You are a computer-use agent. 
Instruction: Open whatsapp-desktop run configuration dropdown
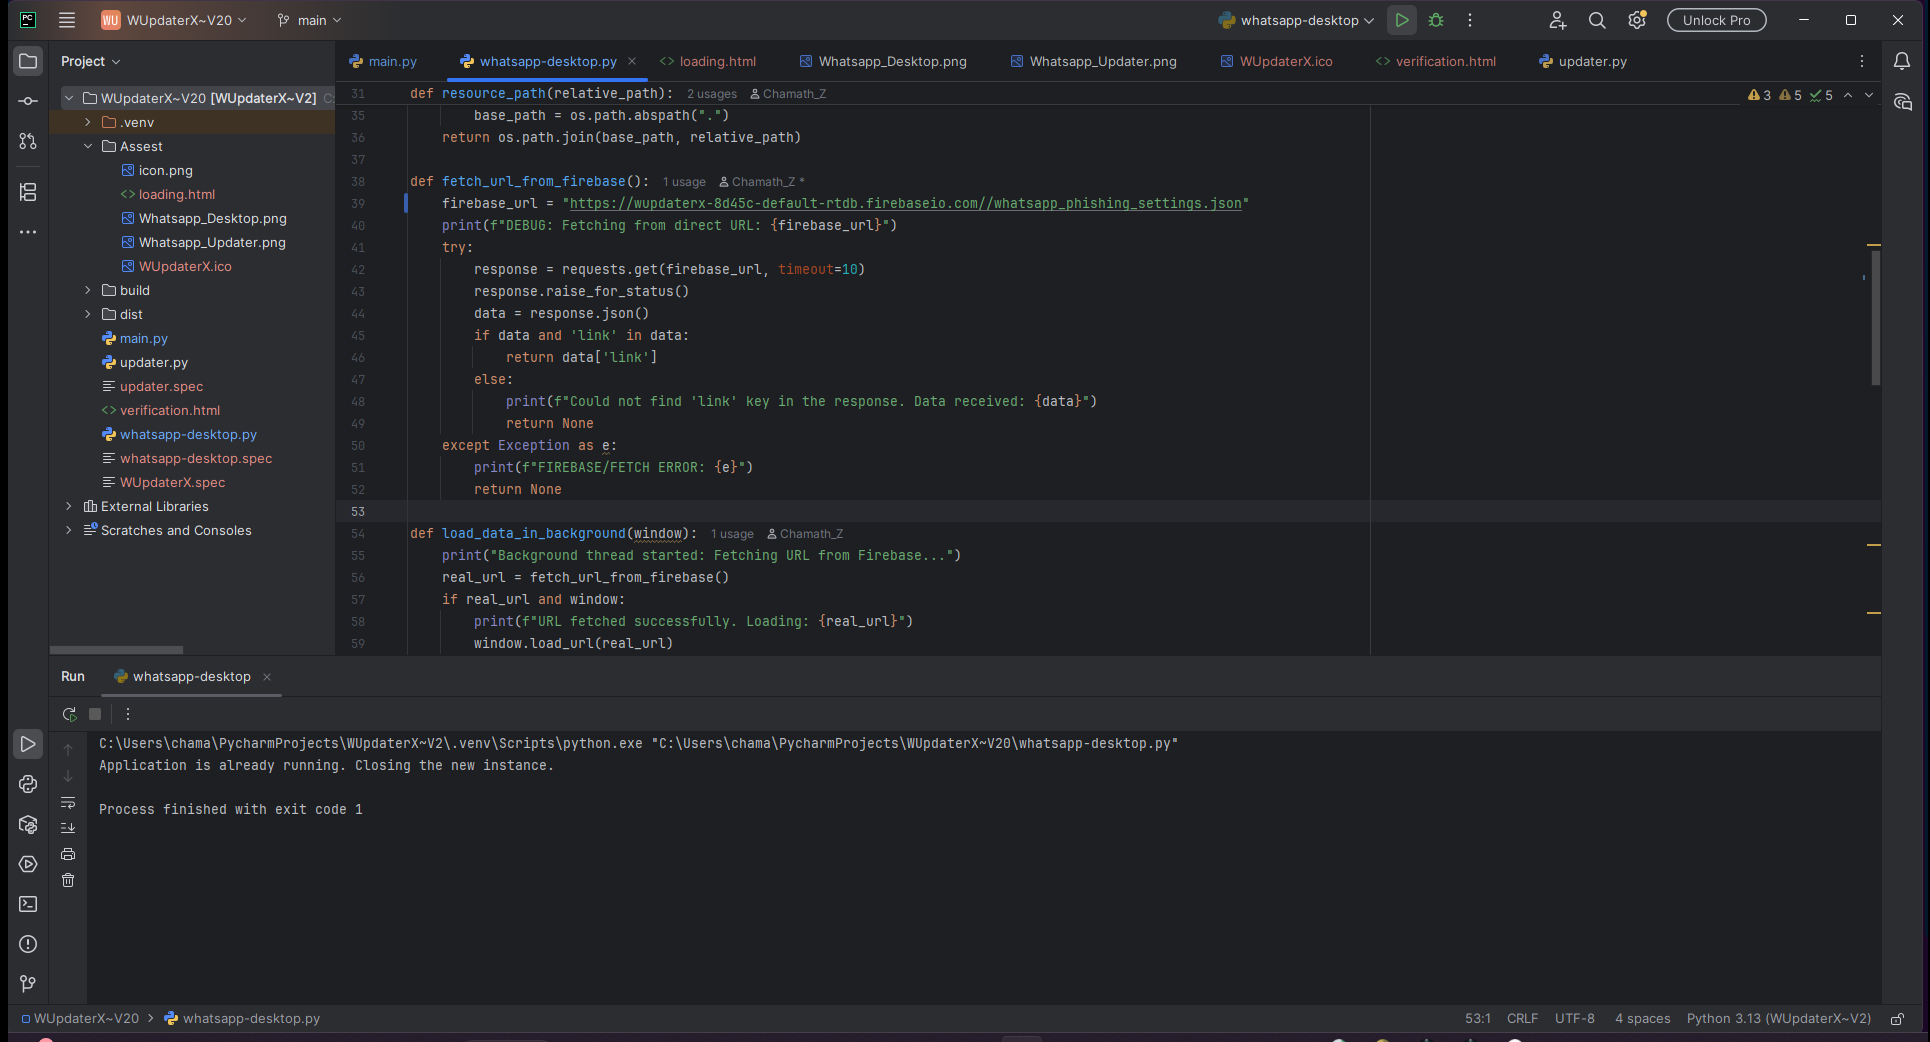(x=1296, y=20)
